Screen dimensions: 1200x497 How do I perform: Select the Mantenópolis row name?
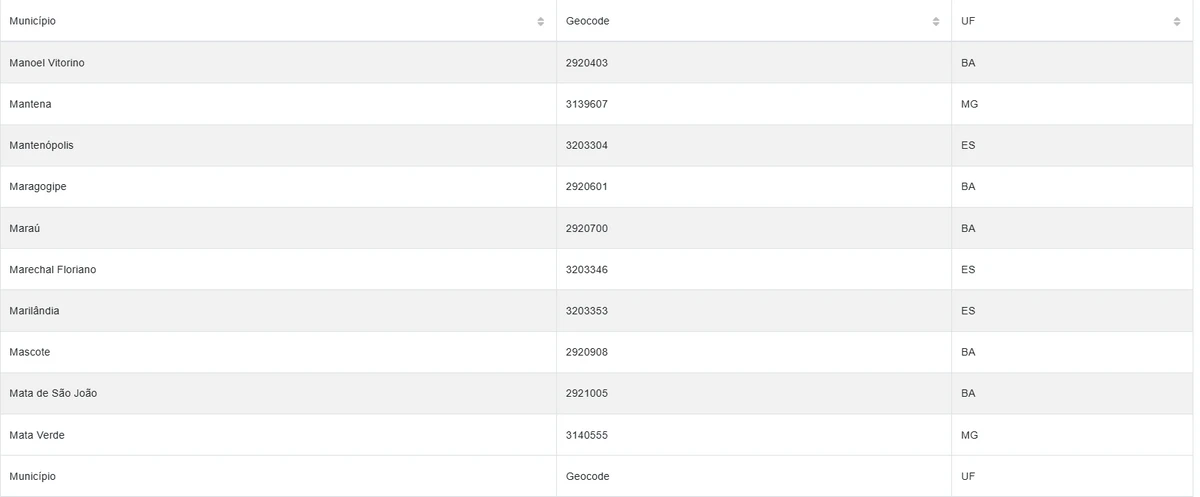click(41, 145)
